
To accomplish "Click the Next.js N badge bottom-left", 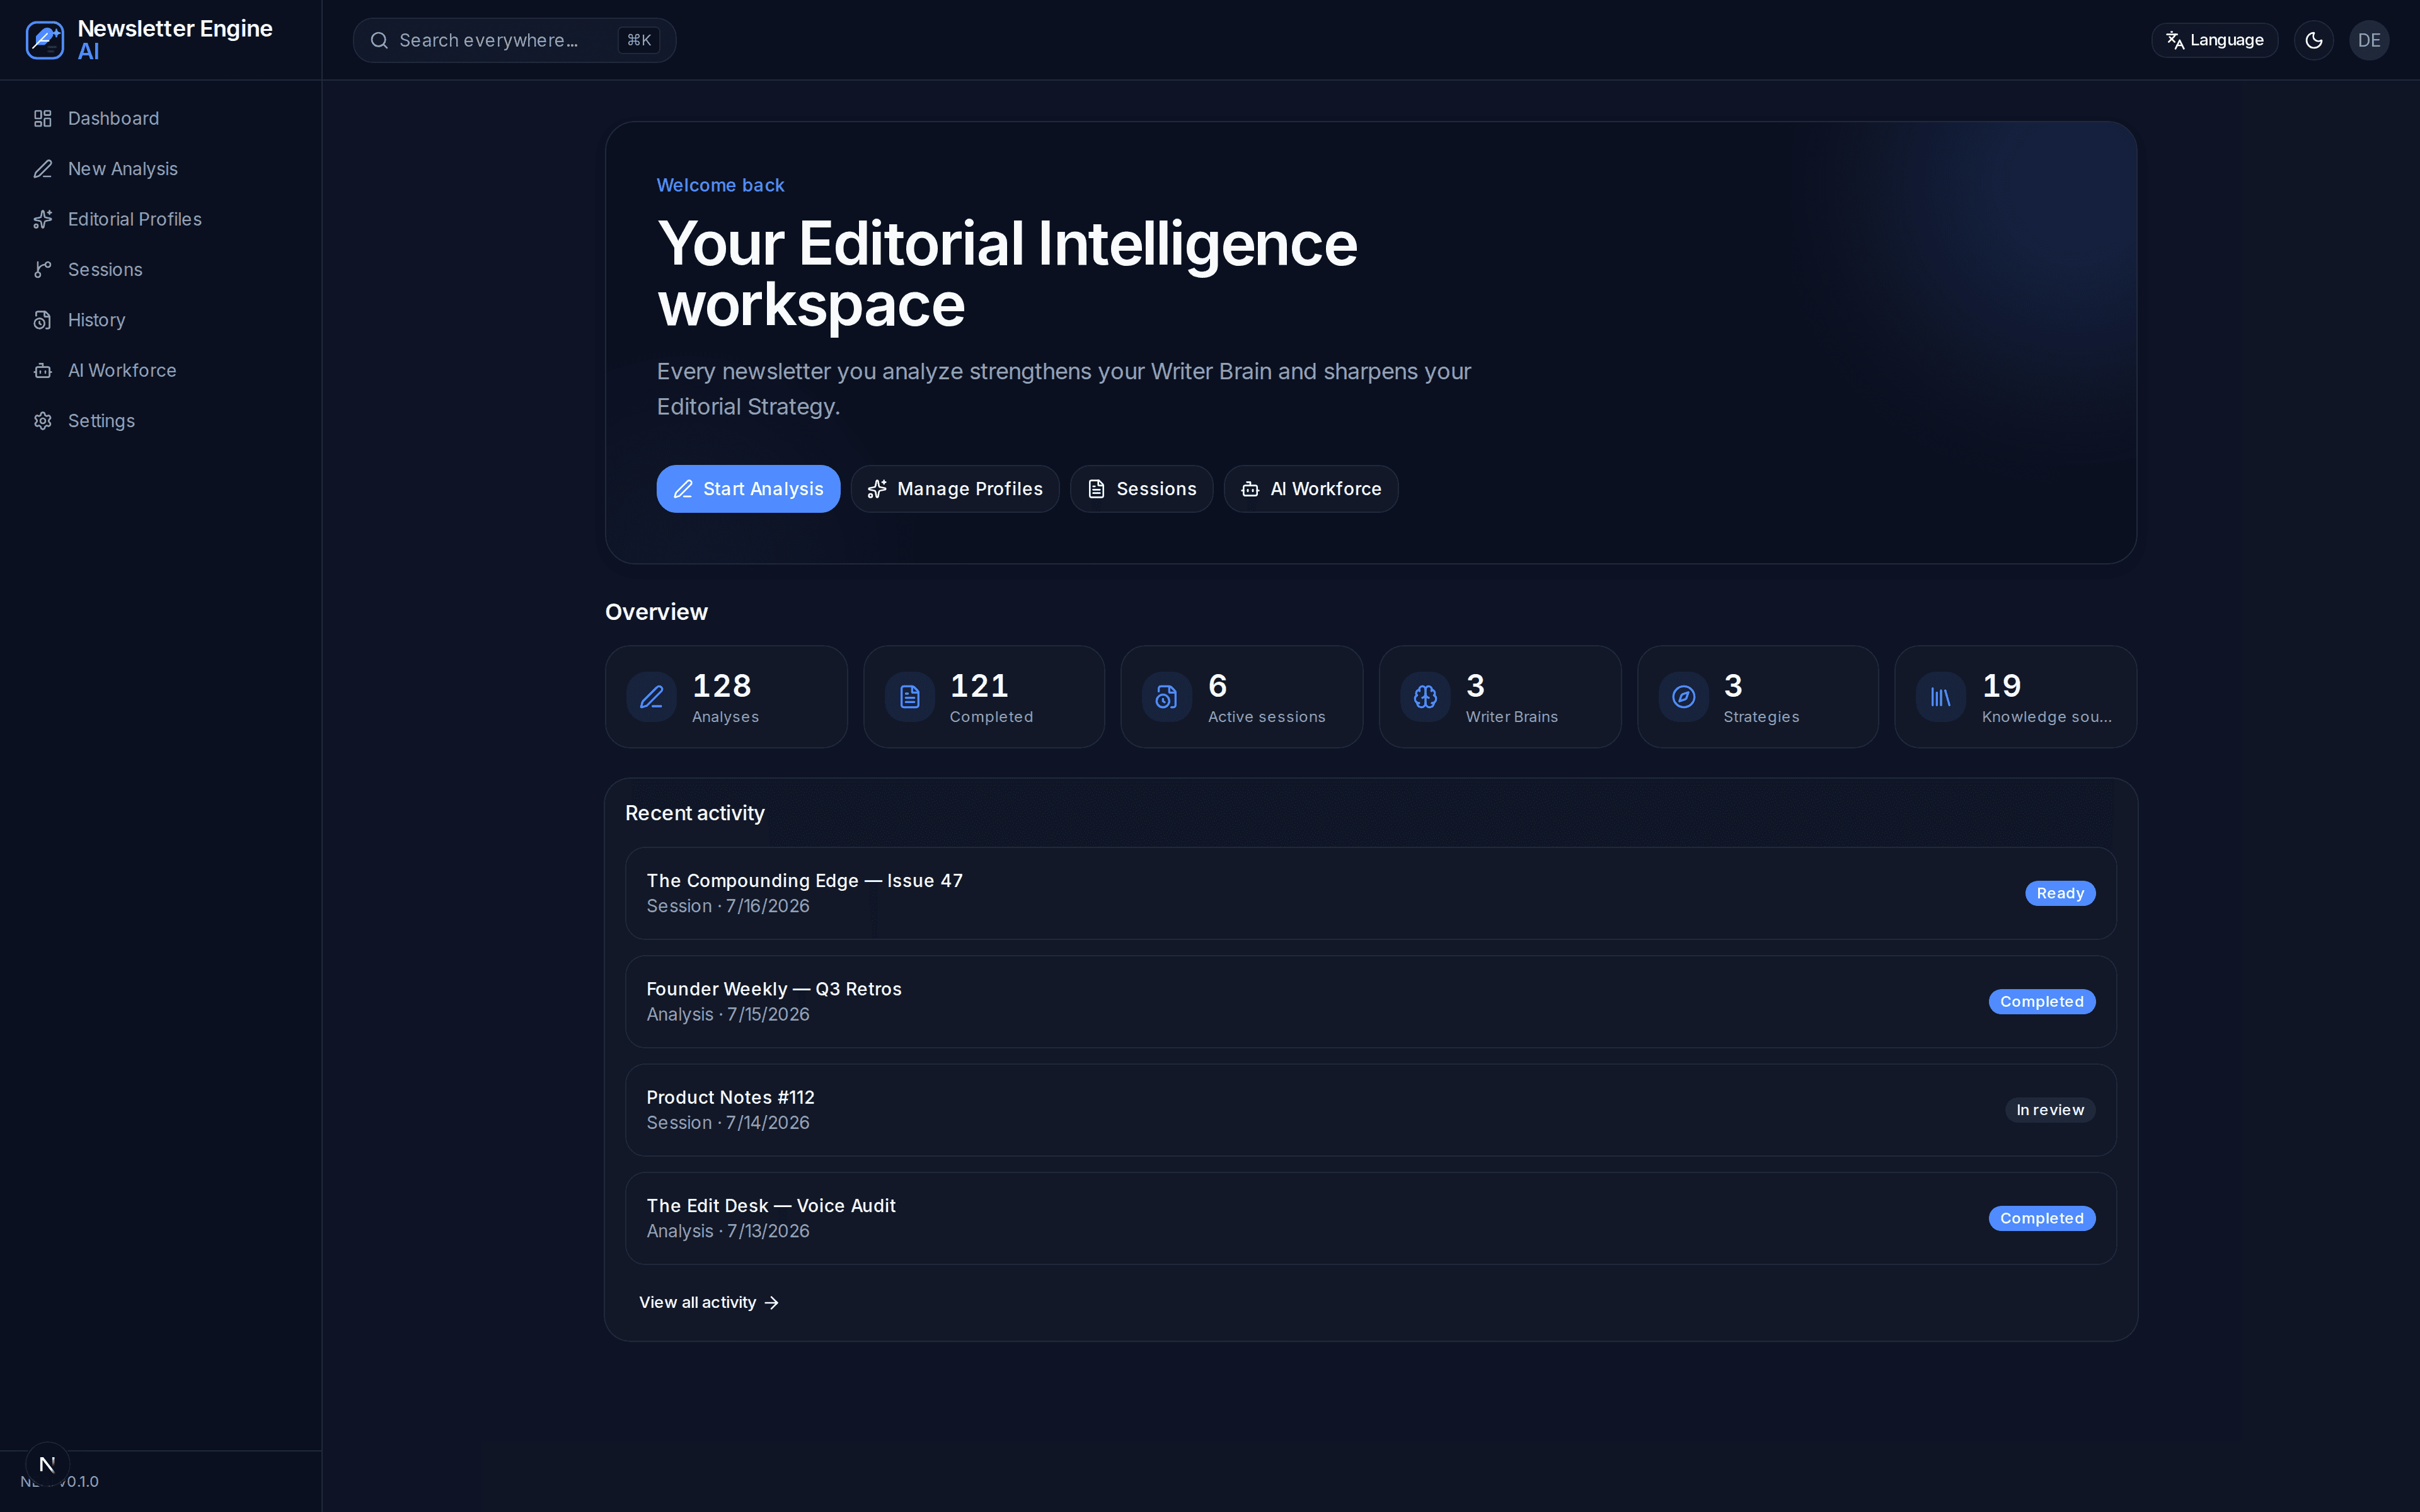I will (47, 1464).
